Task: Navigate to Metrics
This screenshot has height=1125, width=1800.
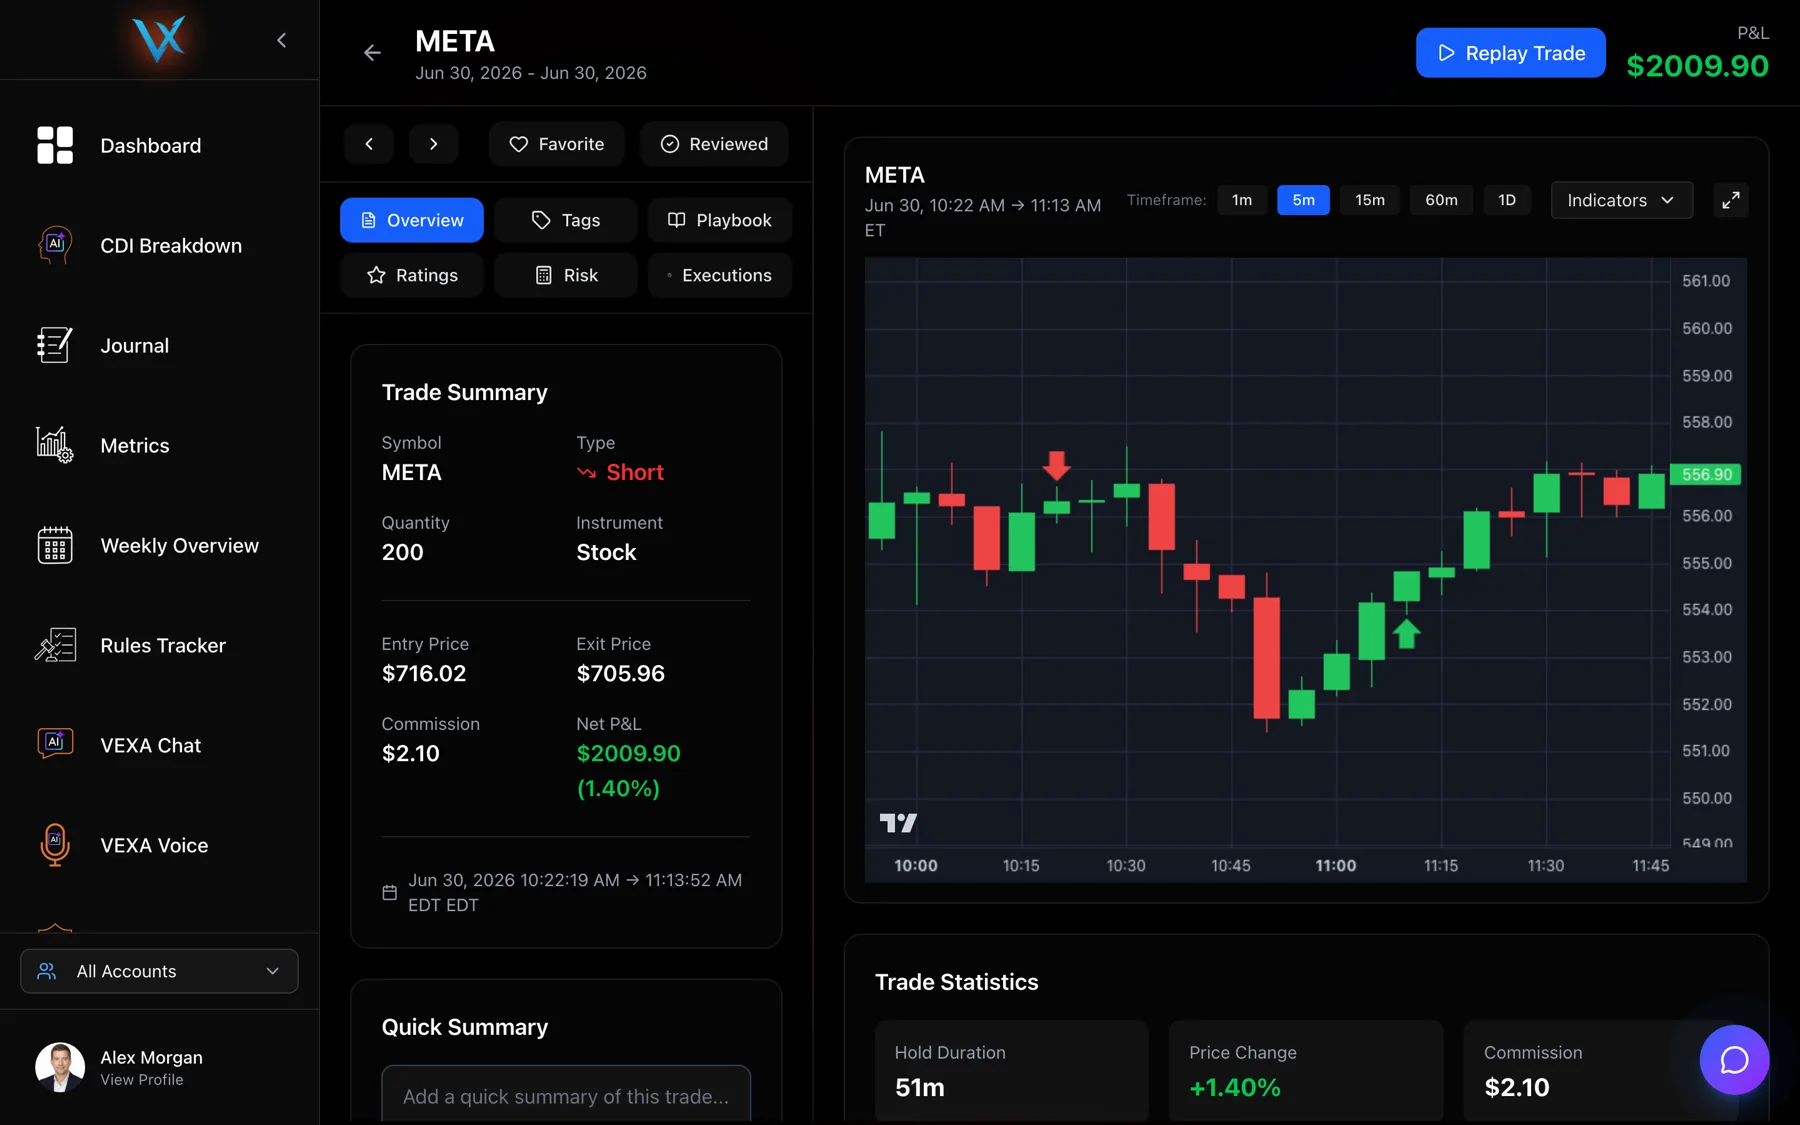Action: point(134,445)
